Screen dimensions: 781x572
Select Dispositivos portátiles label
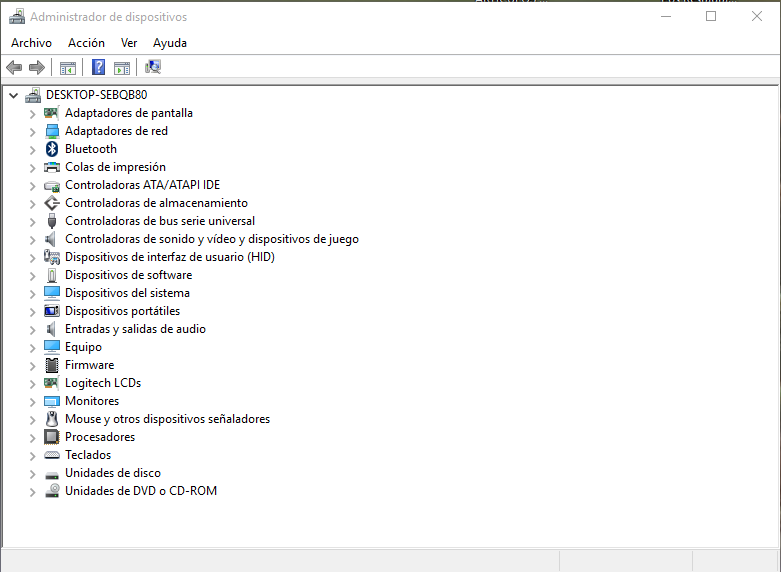[x=123, y=311]
